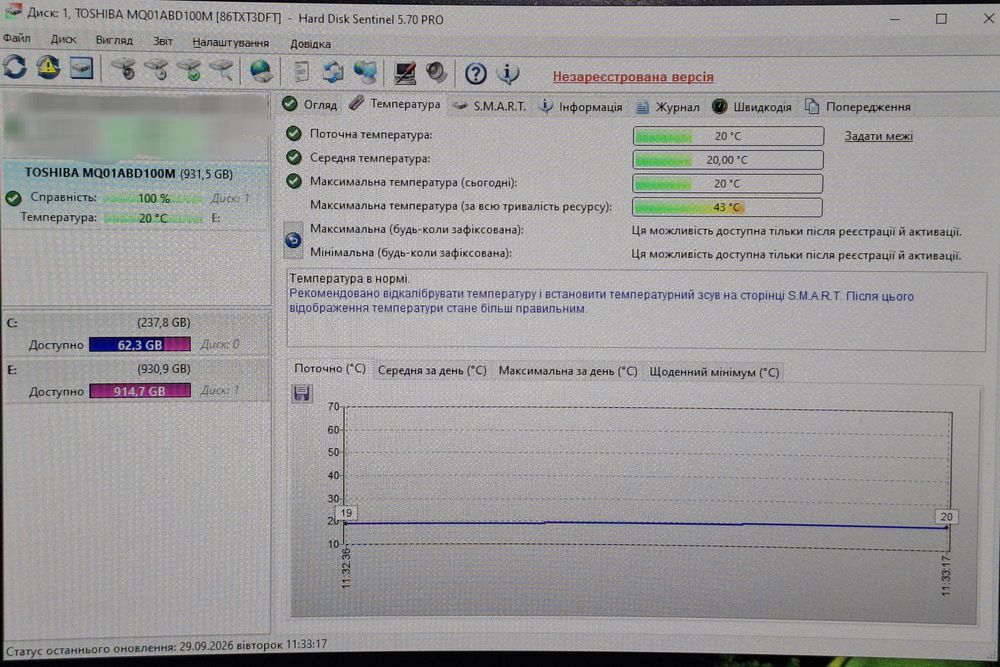This screenshot has height=667, width=1000.
Task: Click the chart's 20 end value label
Action: pos(946,517)
